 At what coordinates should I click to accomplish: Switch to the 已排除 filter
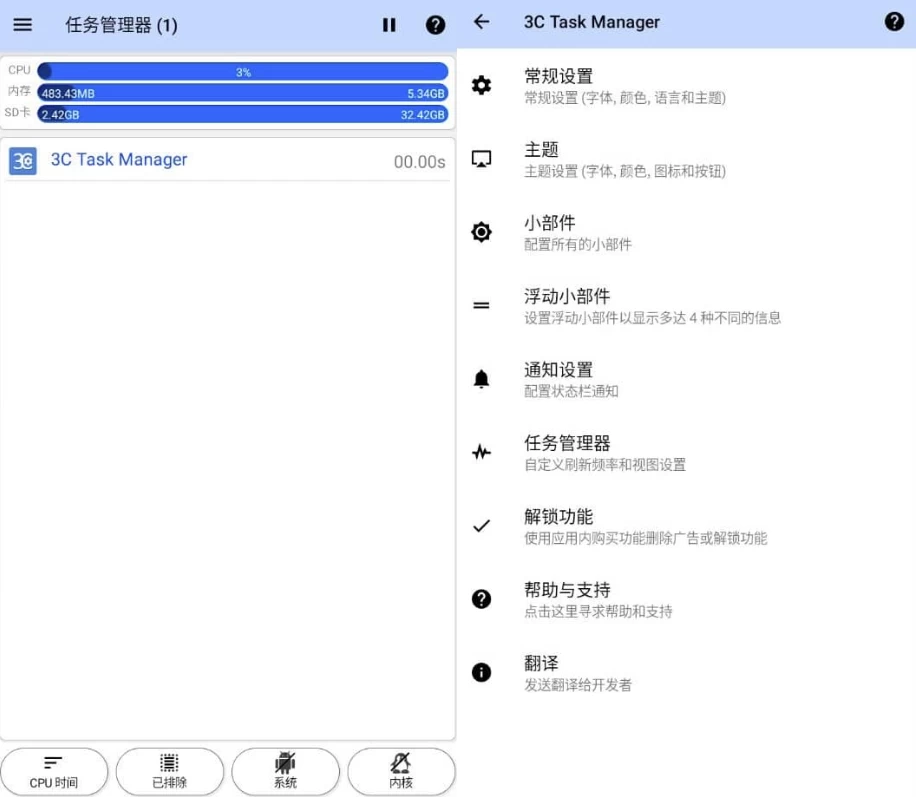(x=170, y=771)
